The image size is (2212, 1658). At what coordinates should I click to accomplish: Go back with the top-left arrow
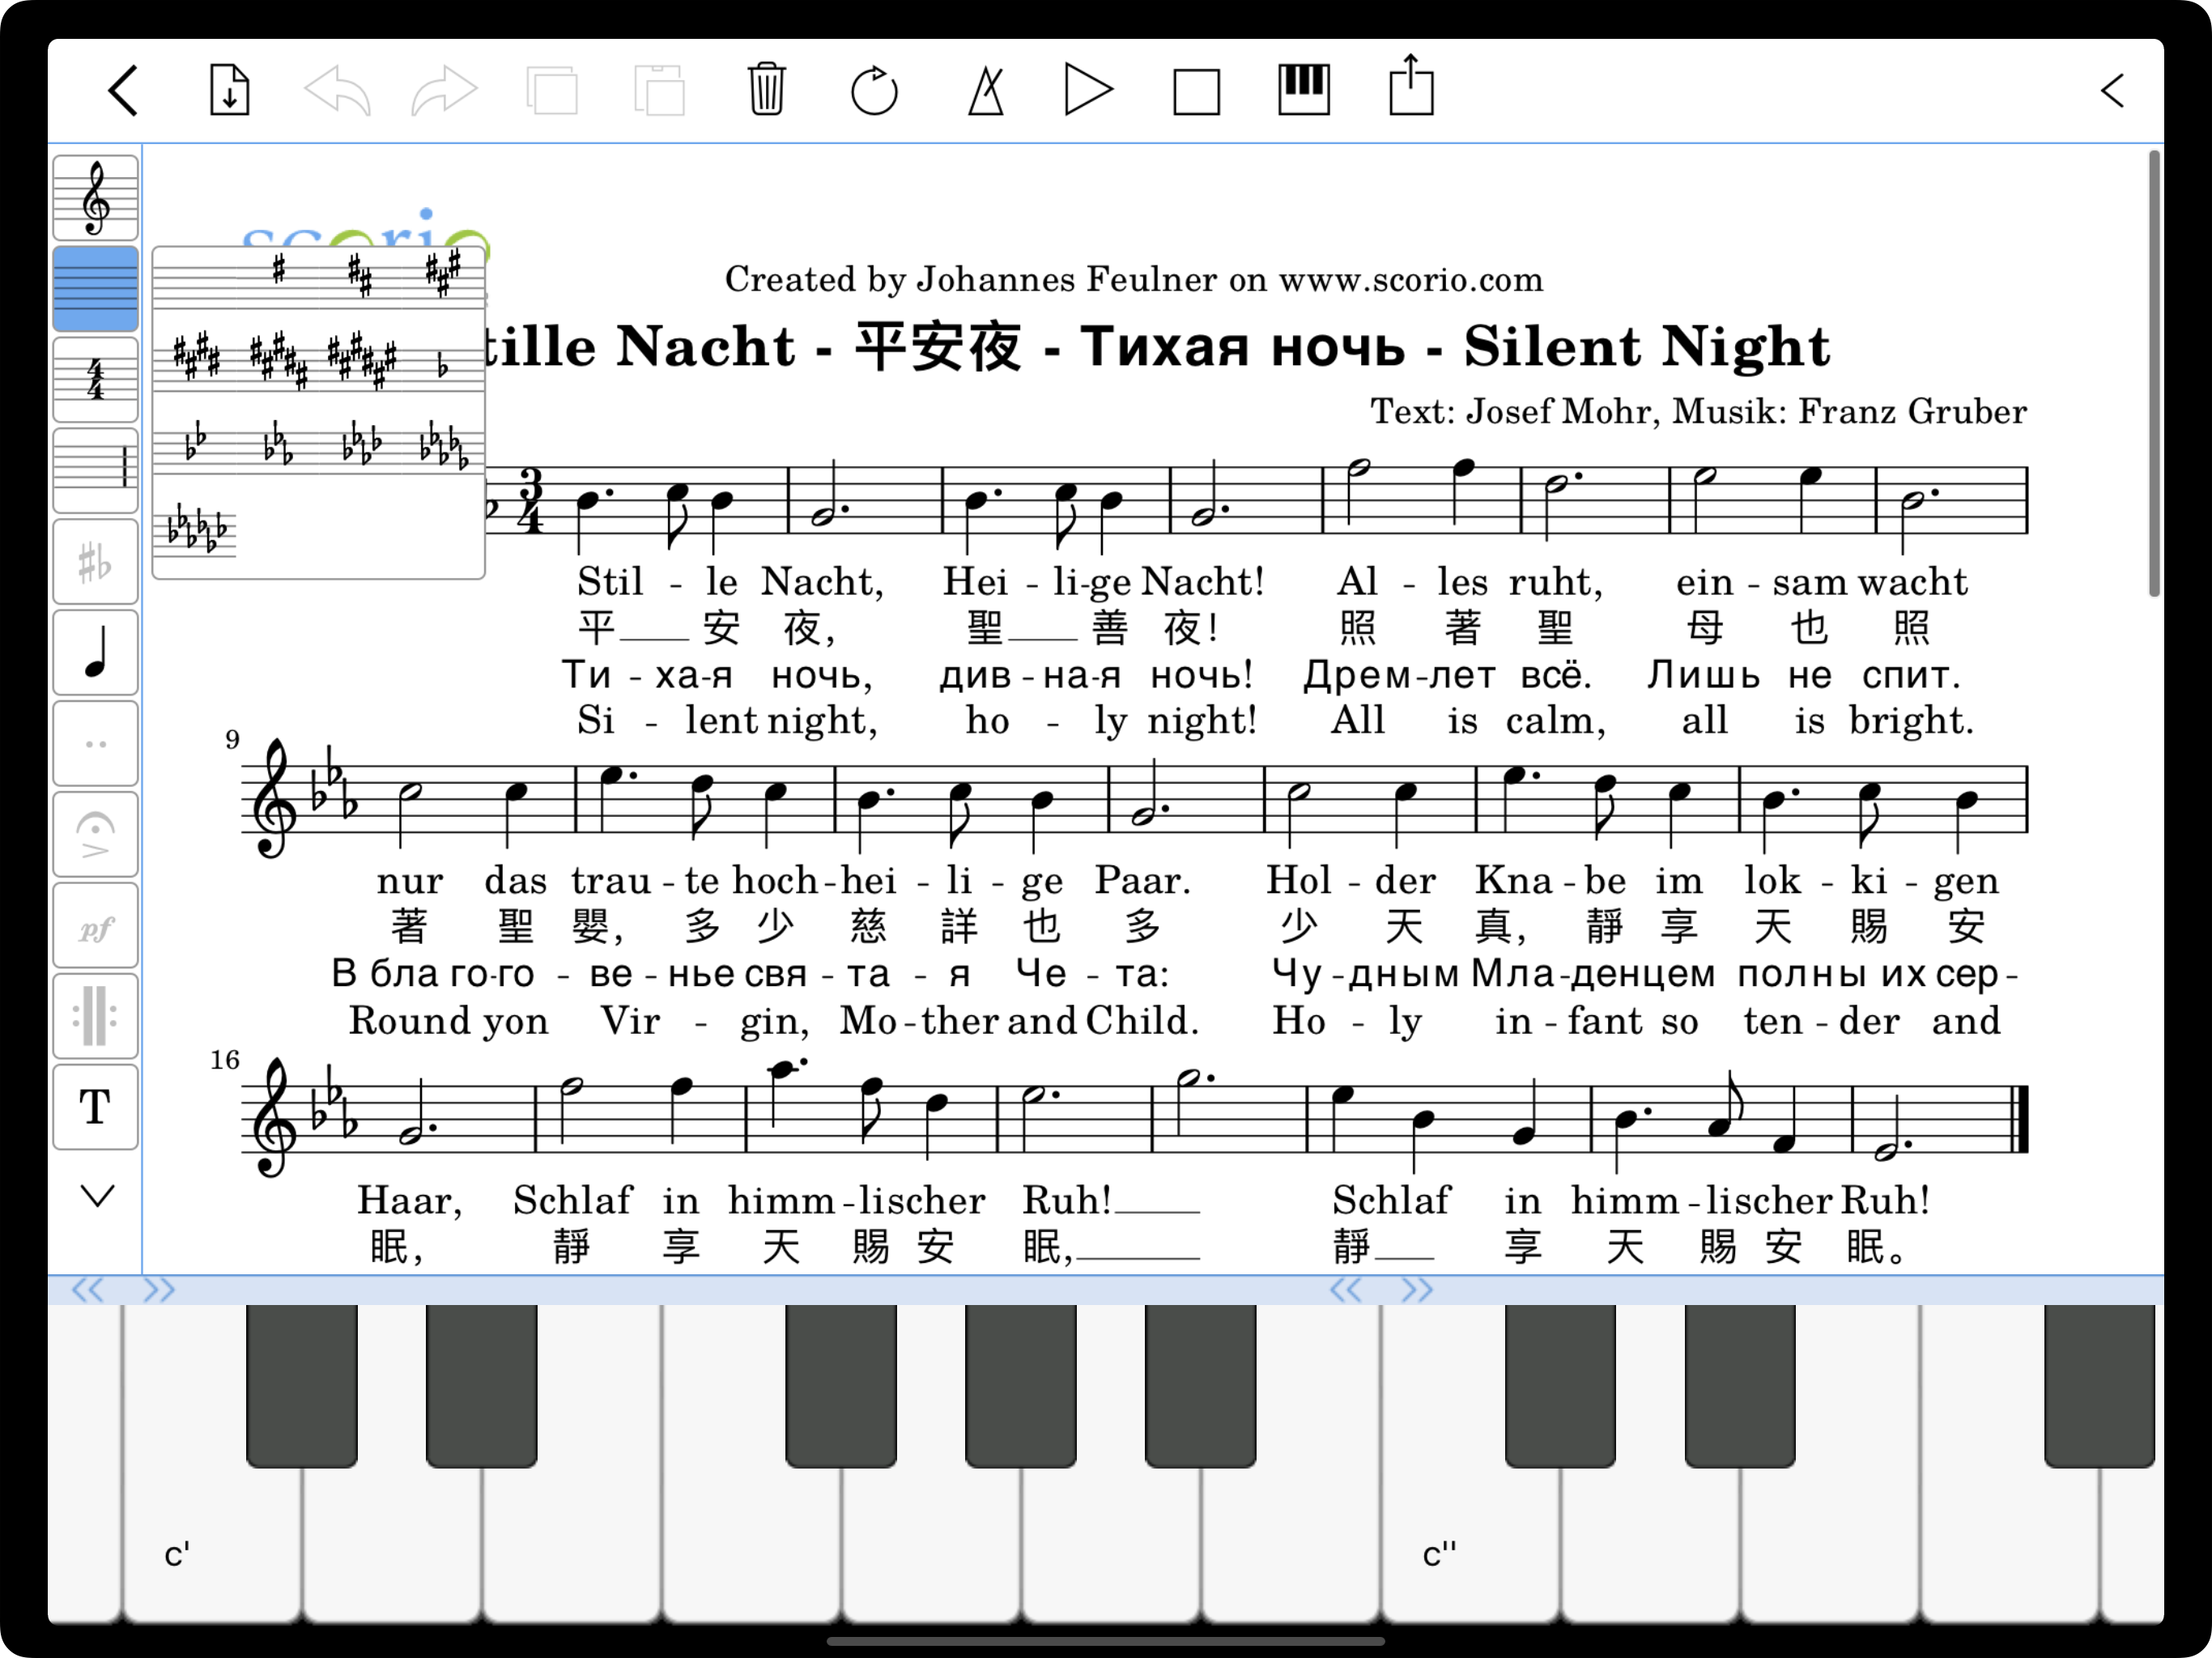coord(122,91)
